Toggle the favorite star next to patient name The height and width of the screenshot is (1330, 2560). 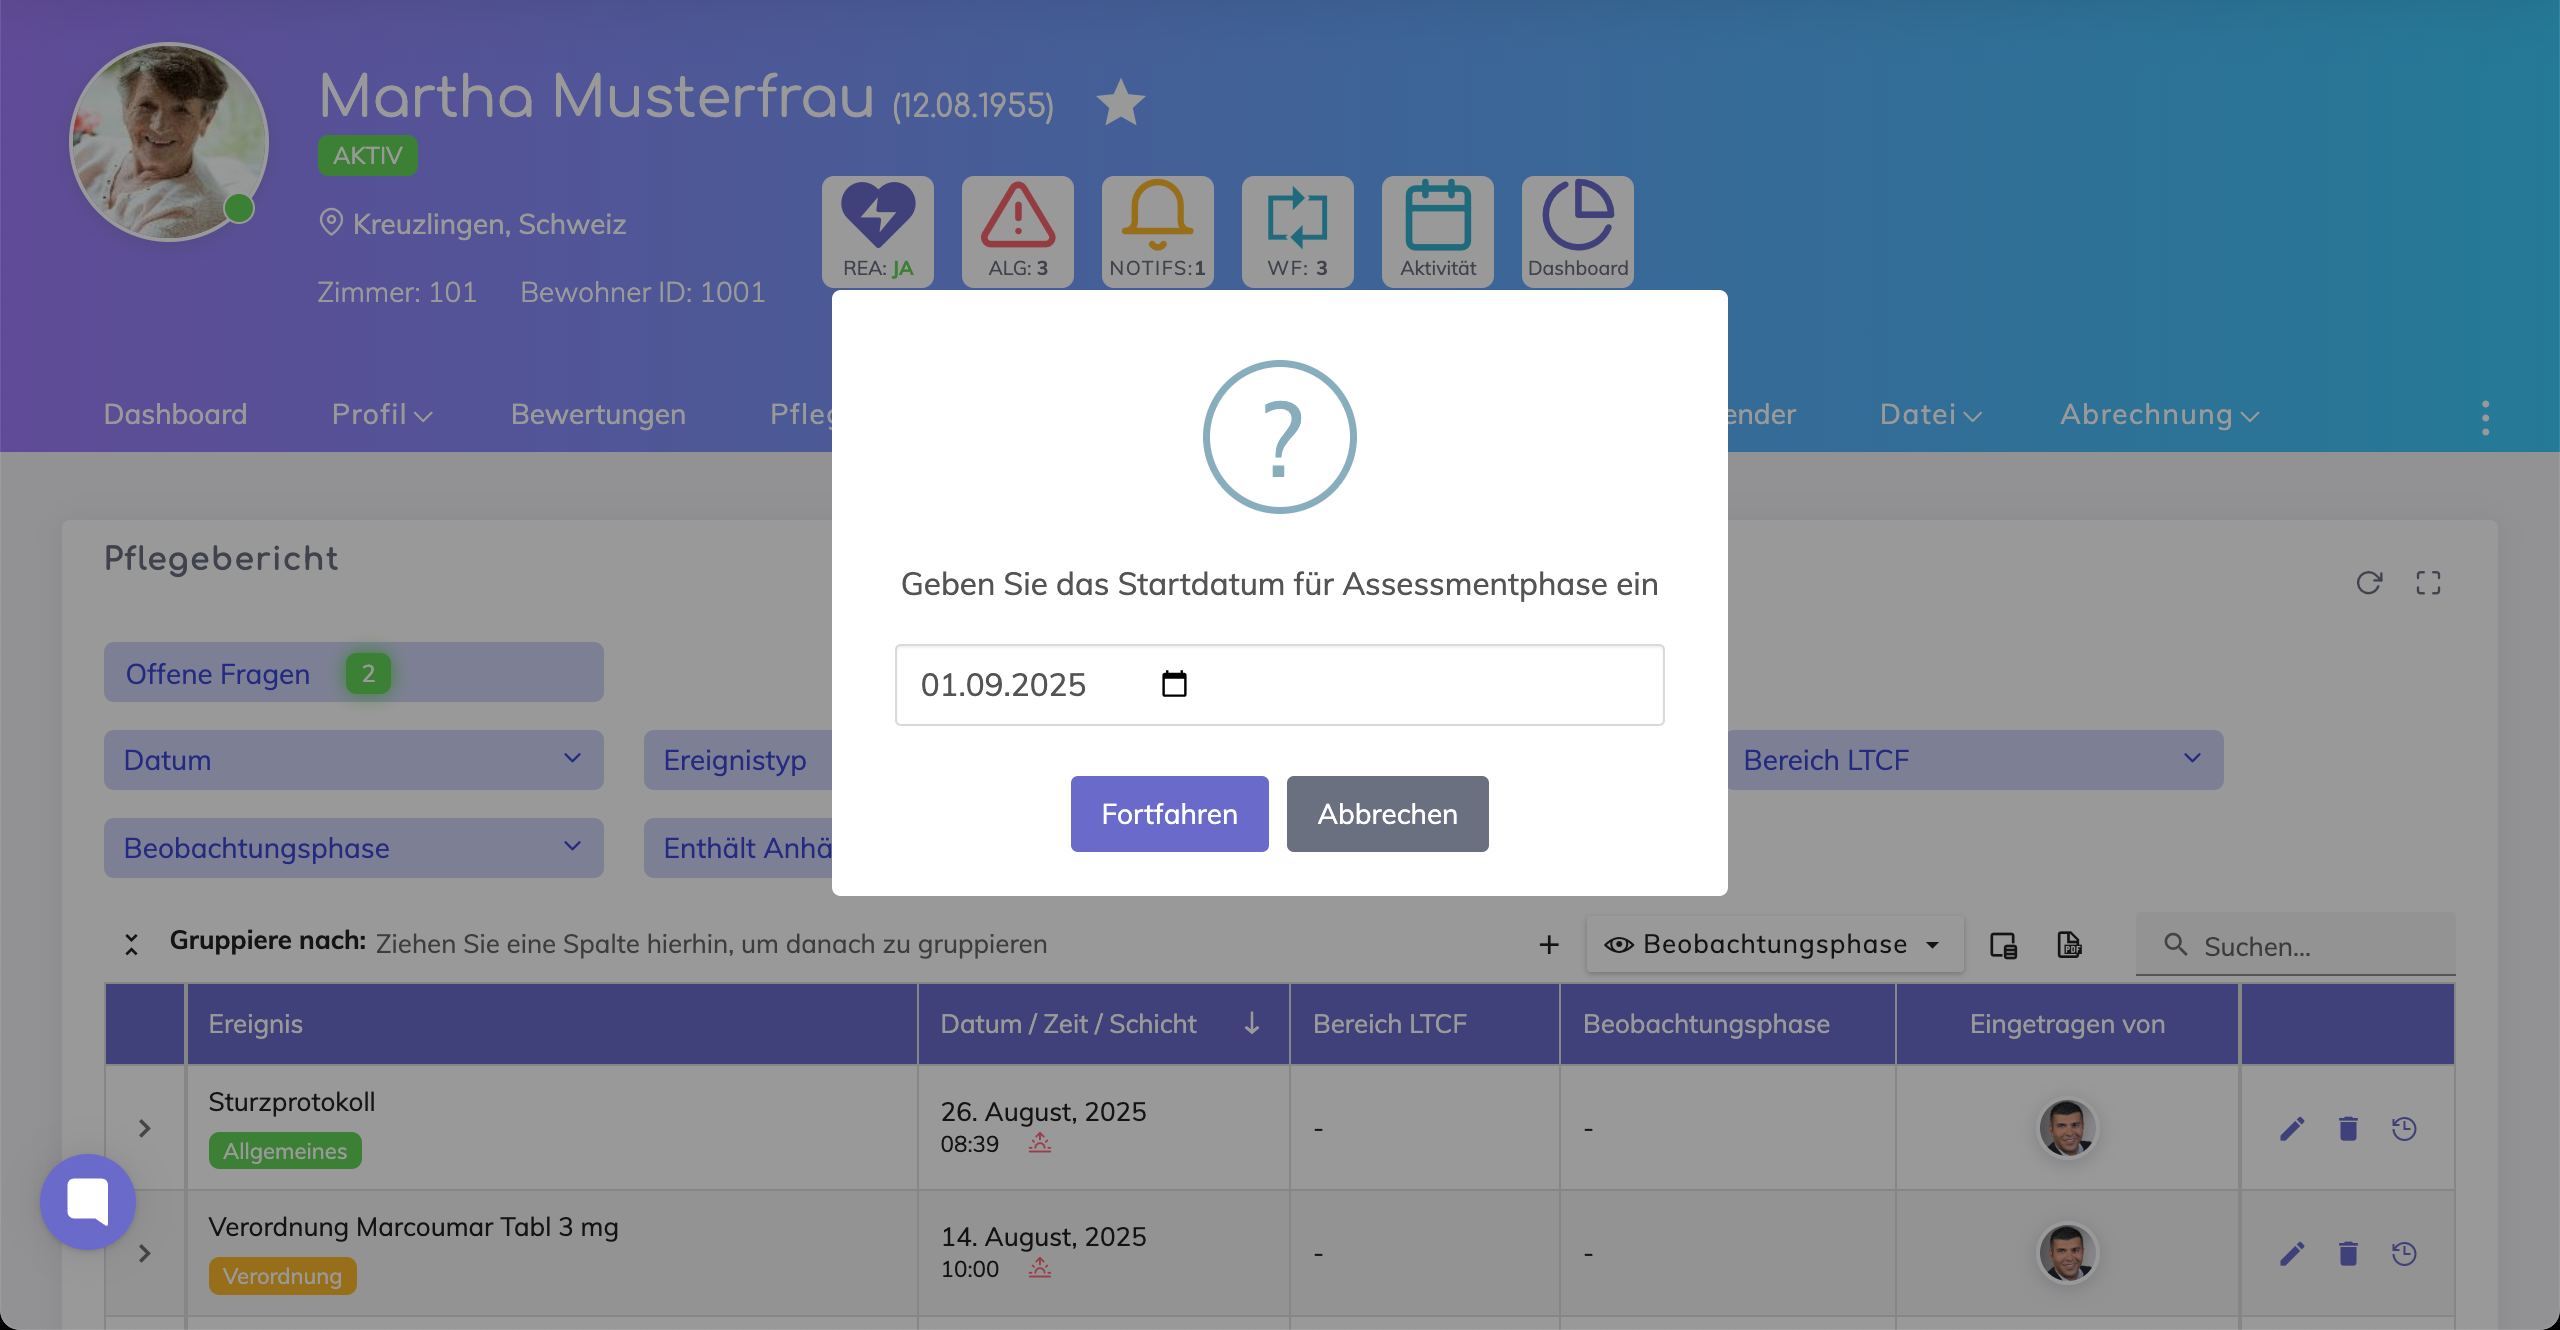coord(1120,103)
